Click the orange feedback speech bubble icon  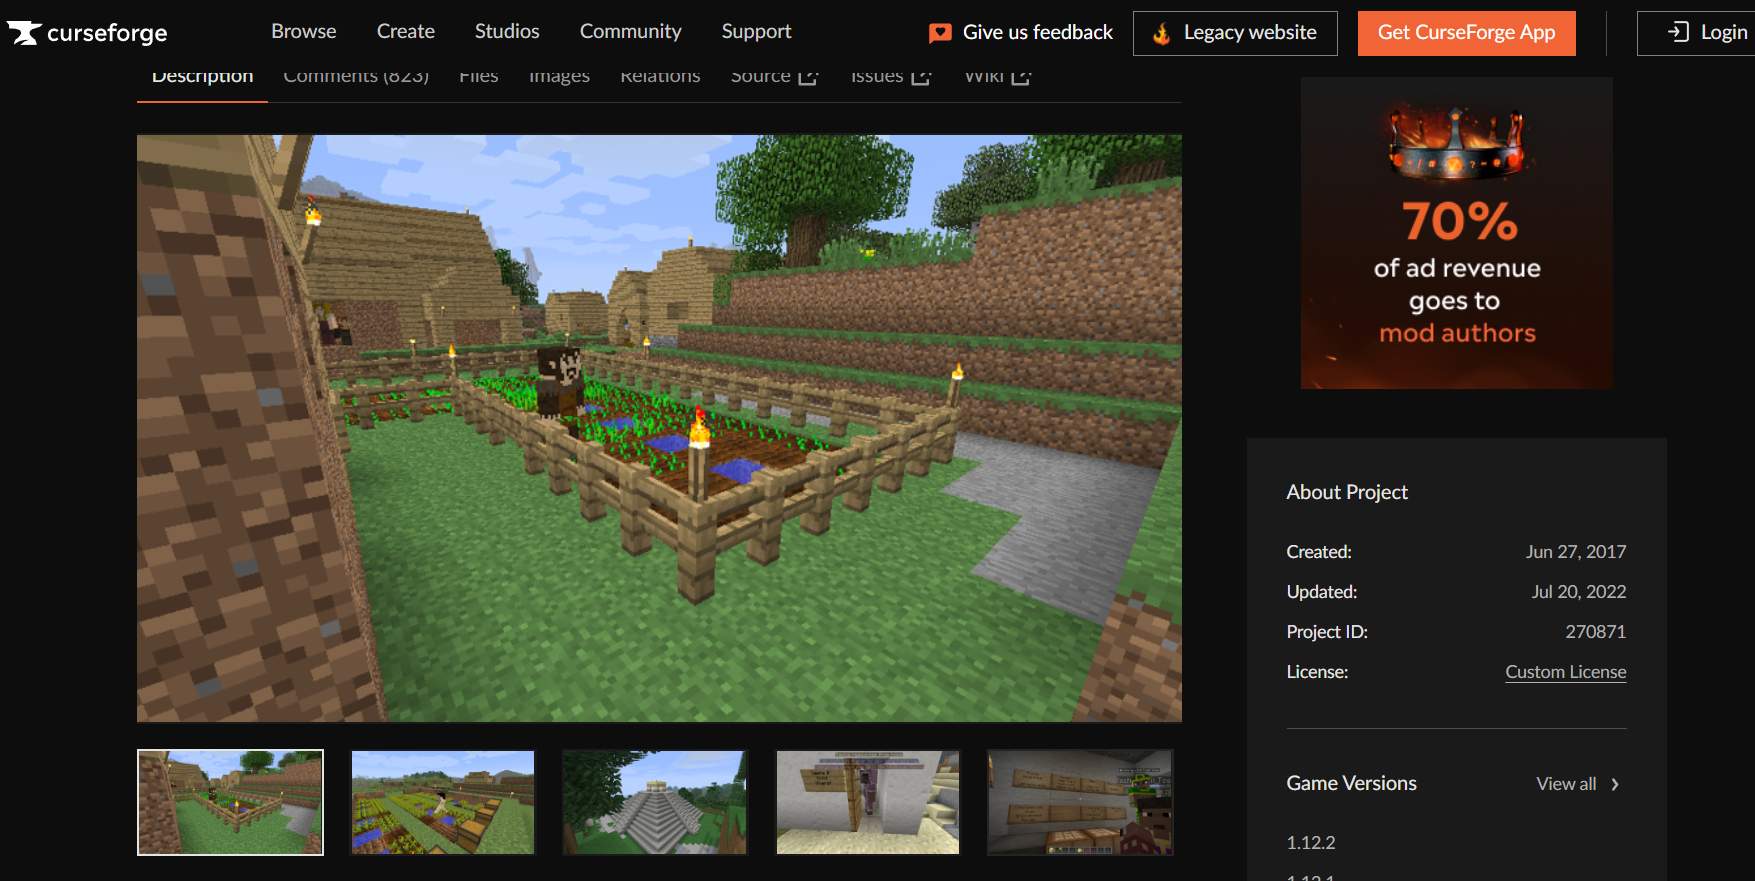(940, 33)
